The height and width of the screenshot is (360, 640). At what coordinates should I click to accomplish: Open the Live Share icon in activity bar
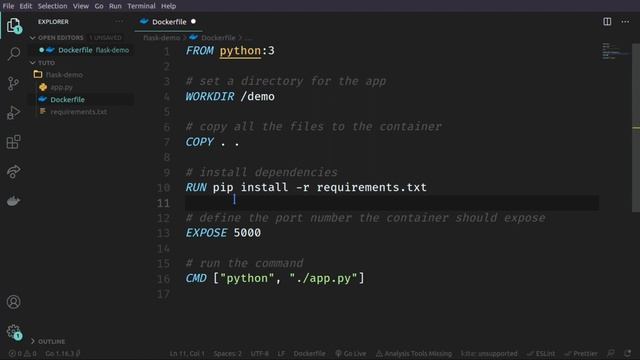point(13,171)
